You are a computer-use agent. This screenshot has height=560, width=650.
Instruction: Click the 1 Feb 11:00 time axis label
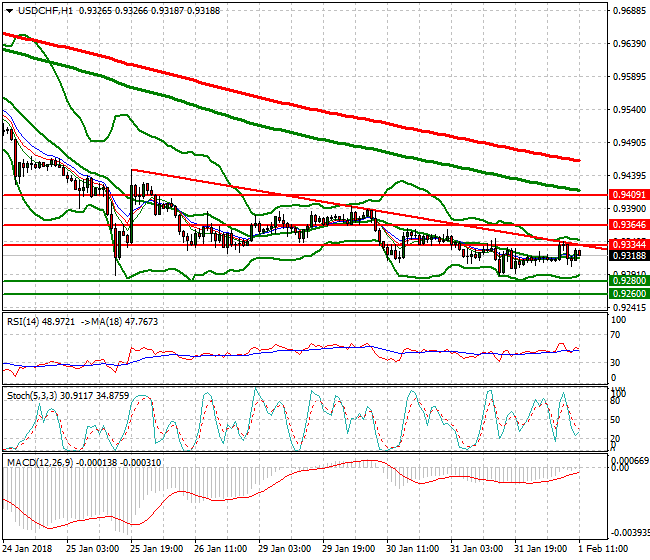pos(603,549)
